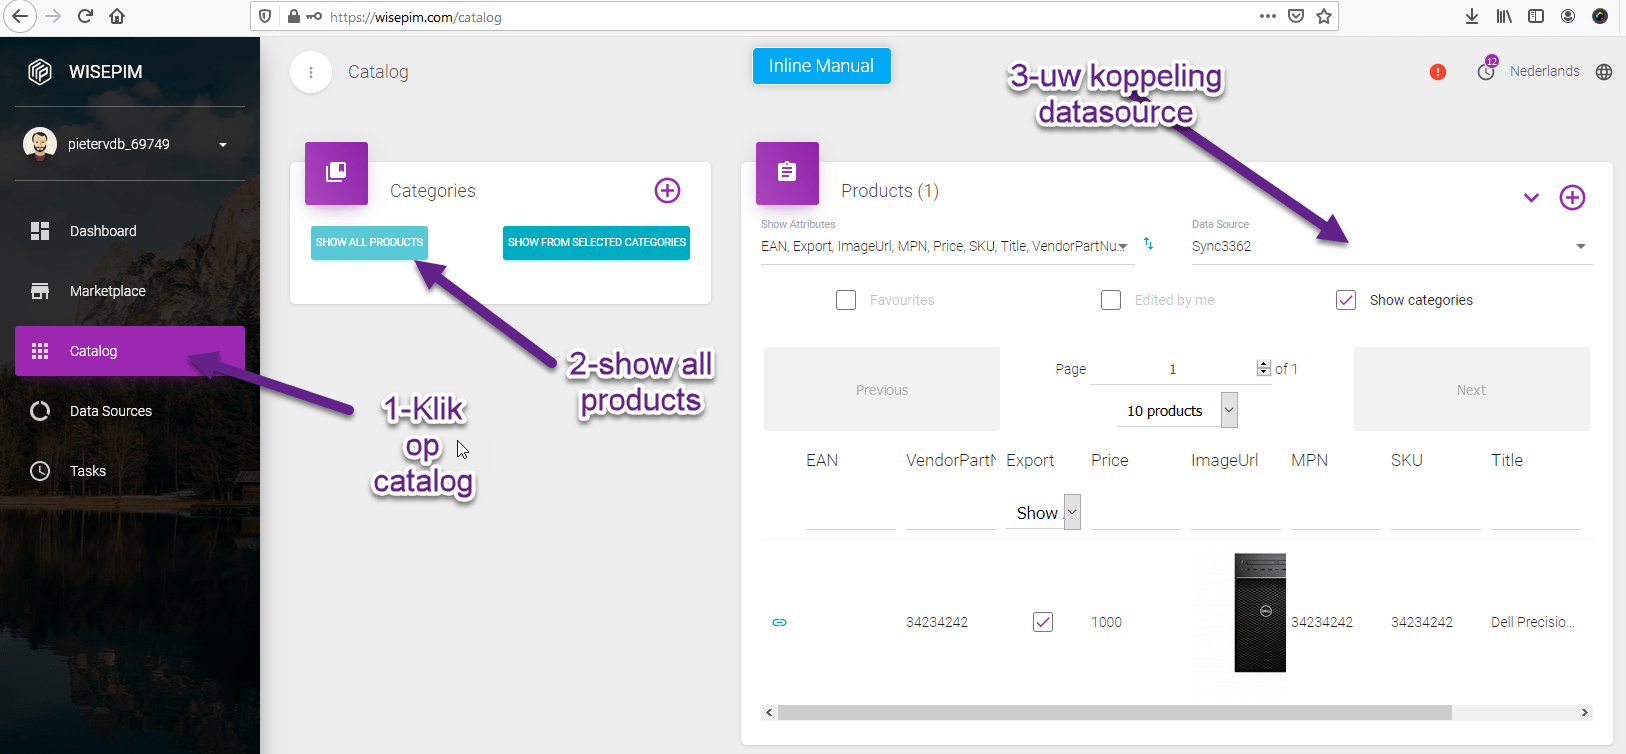Bookmark this page with the star icon
Screen dimensions: 1626x754
coord(1324,16)
